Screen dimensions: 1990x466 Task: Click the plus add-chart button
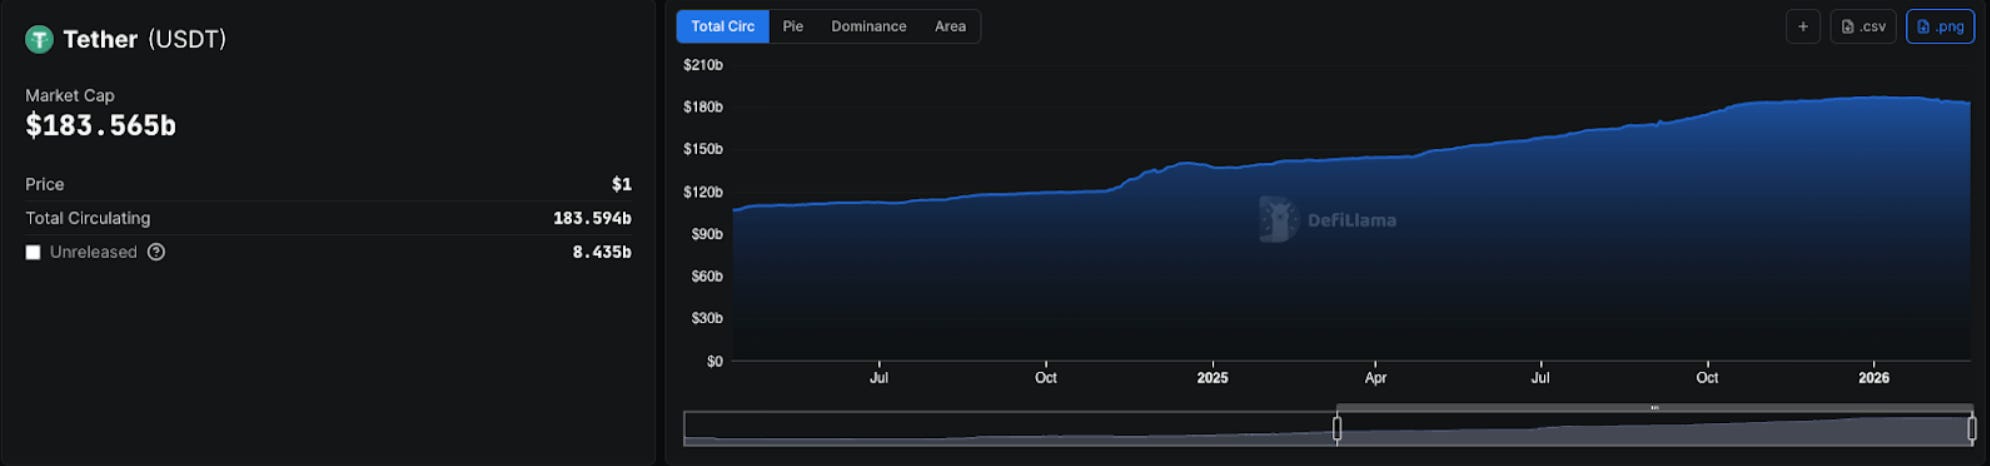click(x=1803, y=27)
